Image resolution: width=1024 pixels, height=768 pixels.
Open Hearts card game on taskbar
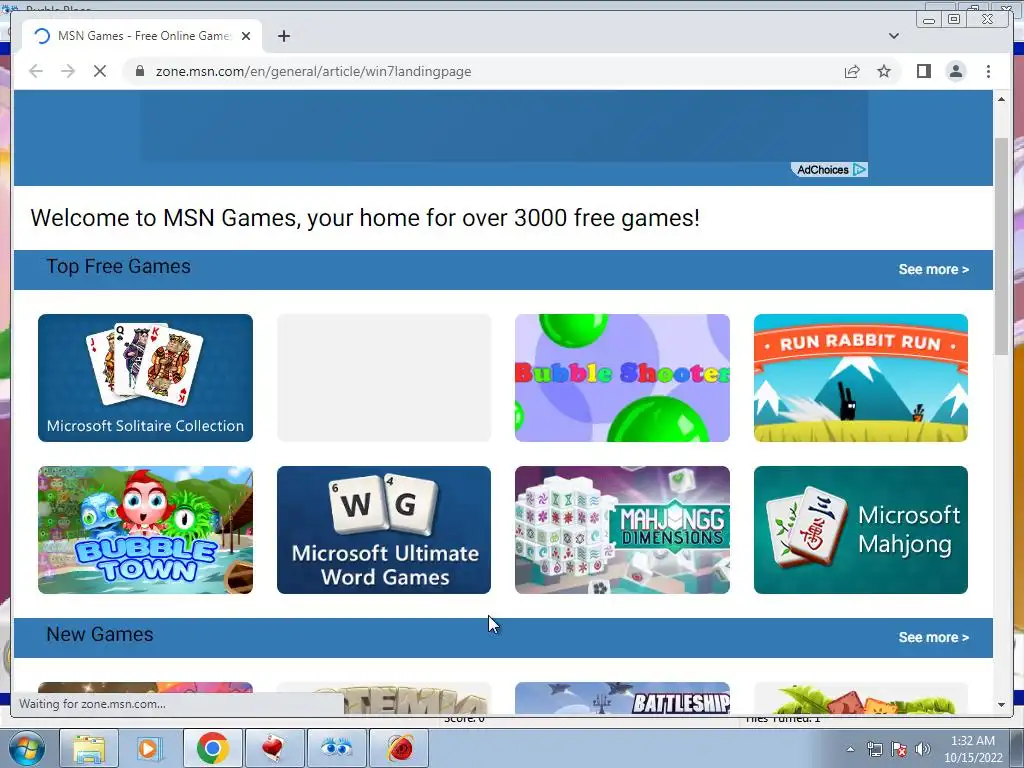pos(274,748)
